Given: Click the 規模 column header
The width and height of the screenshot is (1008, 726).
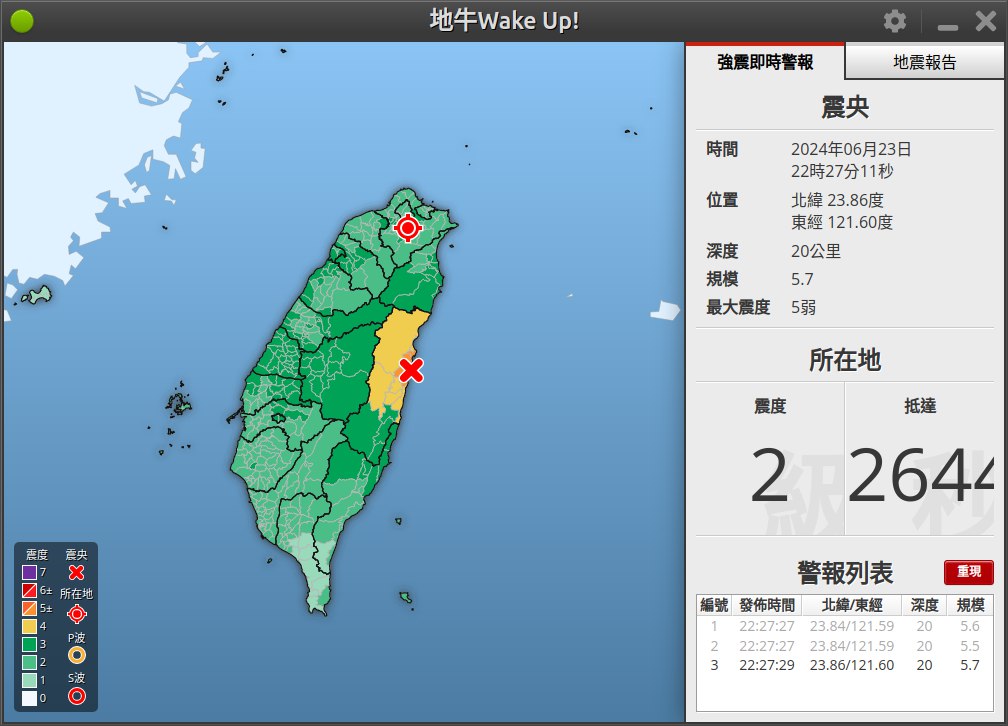Looking at the screenshot, I should click(970, 605).
